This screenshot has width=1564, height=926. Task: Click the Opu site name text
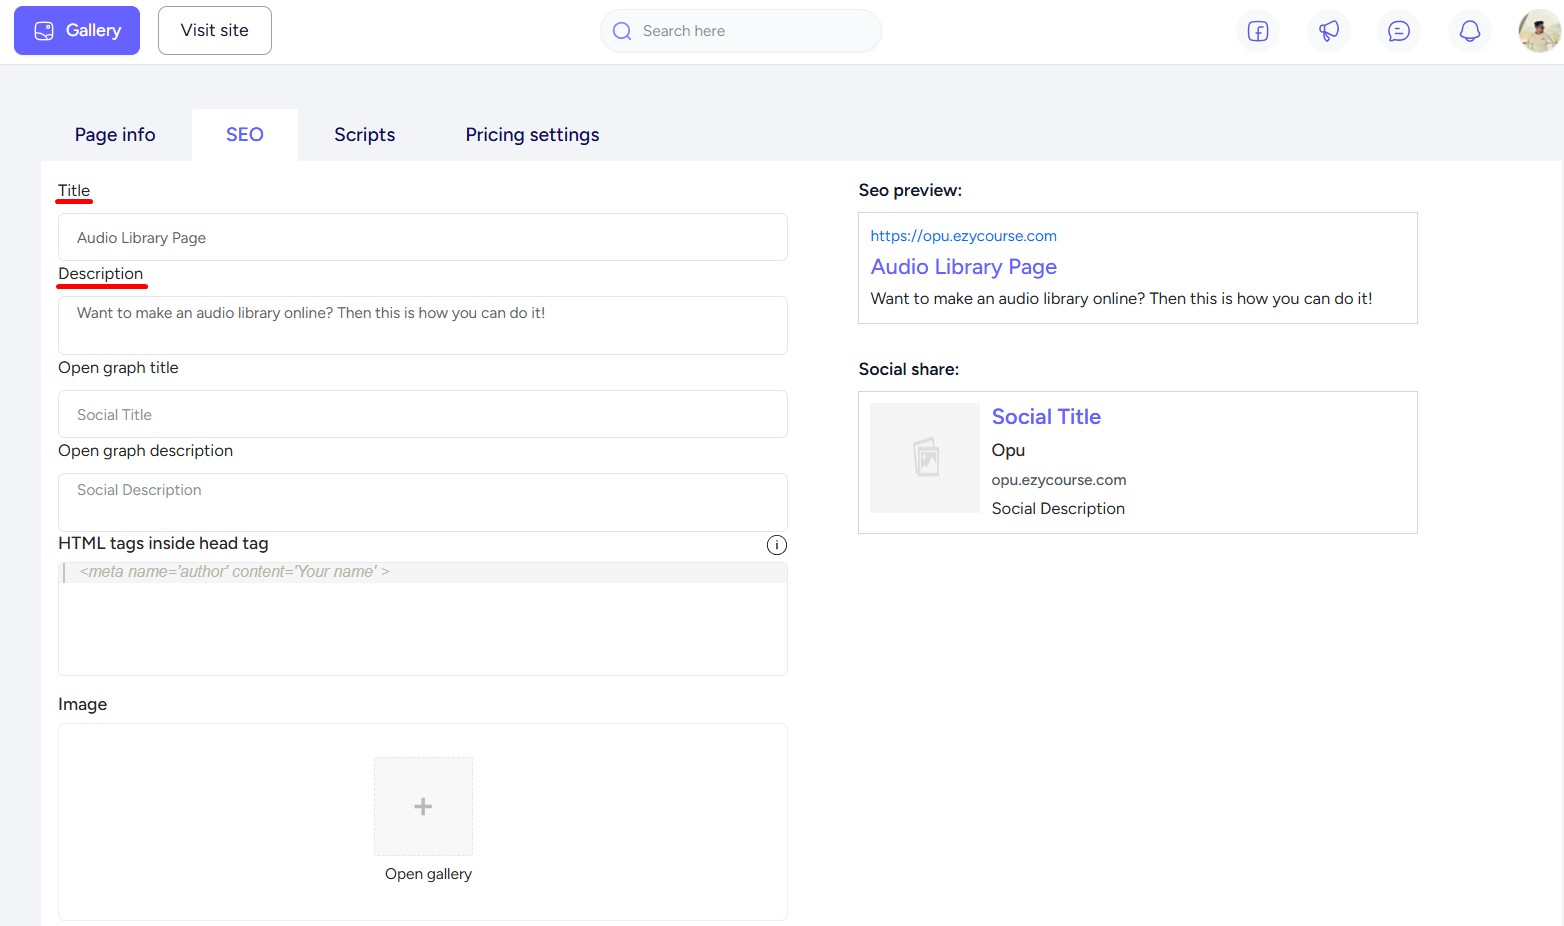point(1008,450)
